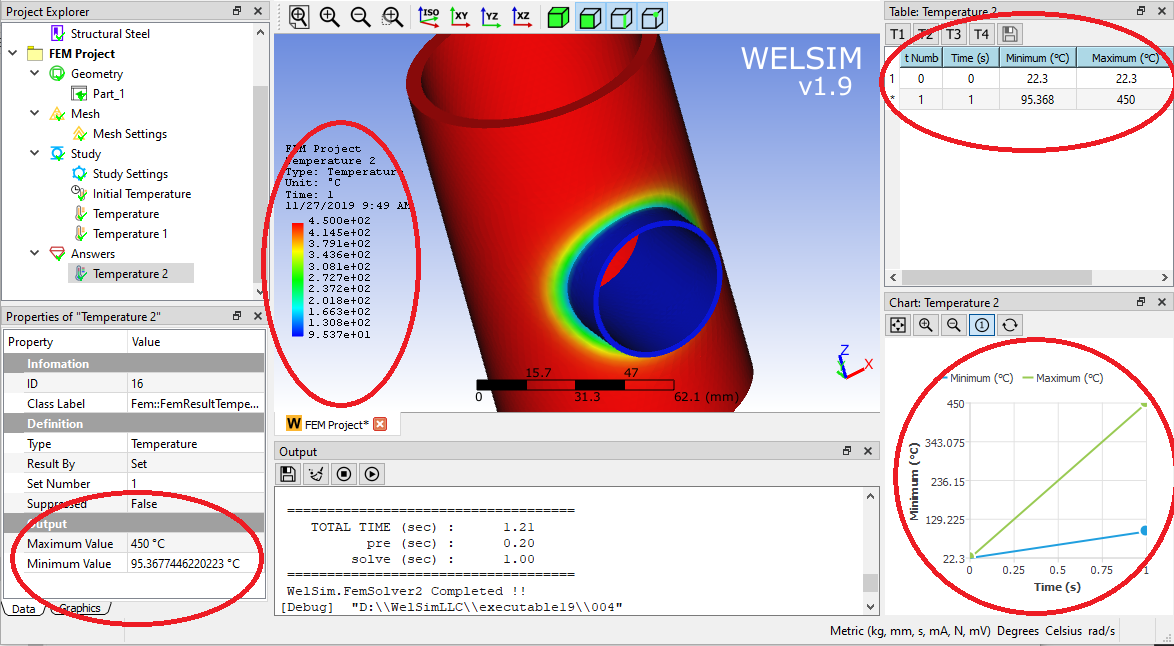1174x646 pixels.
Task: Click the T1 button in Table panel
Action: [x=898, y=34]
